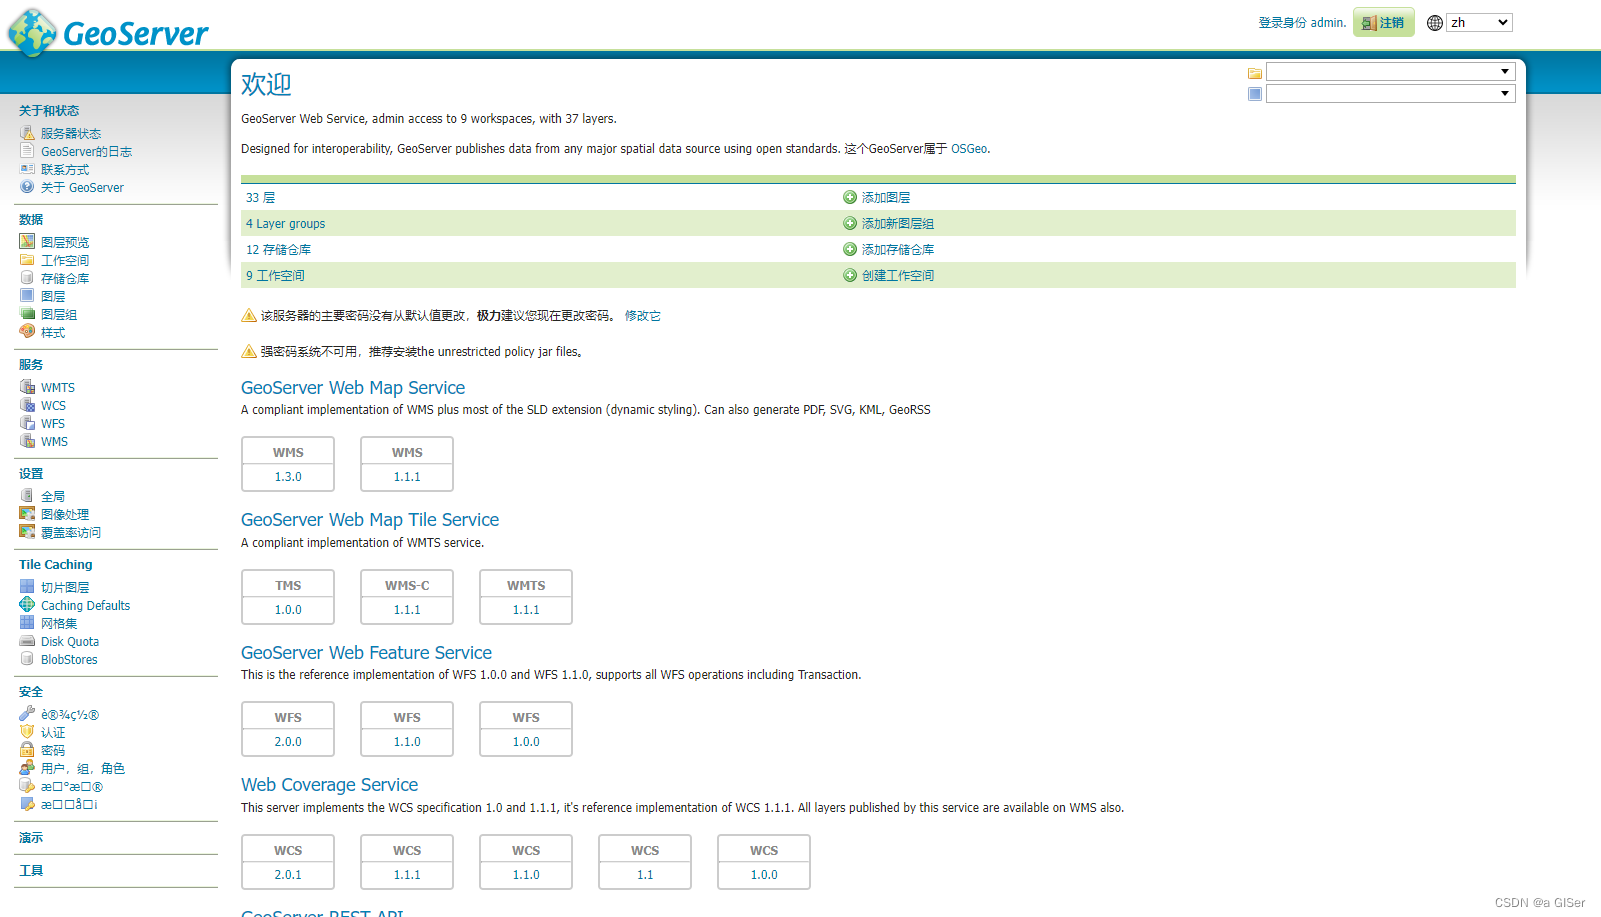This screenshot has width=1601, height=917.
Task: Open WCS 1.0.0 capabilities
Action: [764, 874]
